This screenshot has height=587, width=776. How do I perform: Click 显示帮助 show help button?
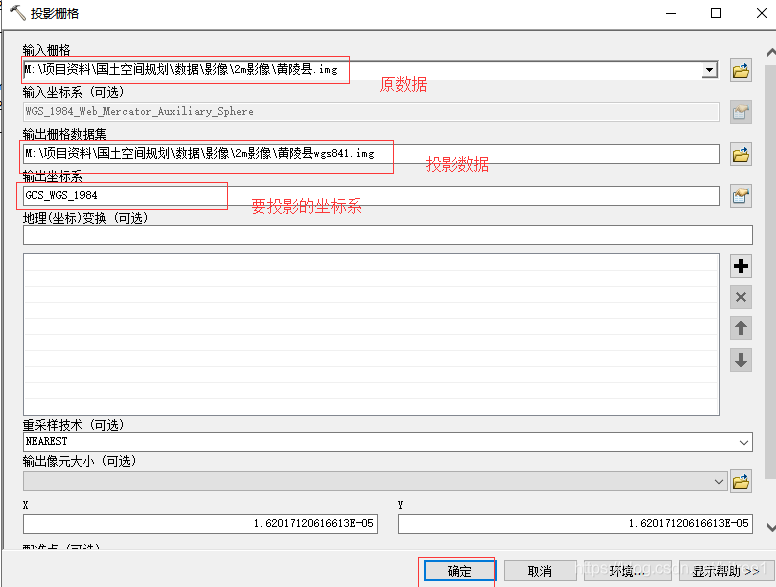(x=726, y=571)
